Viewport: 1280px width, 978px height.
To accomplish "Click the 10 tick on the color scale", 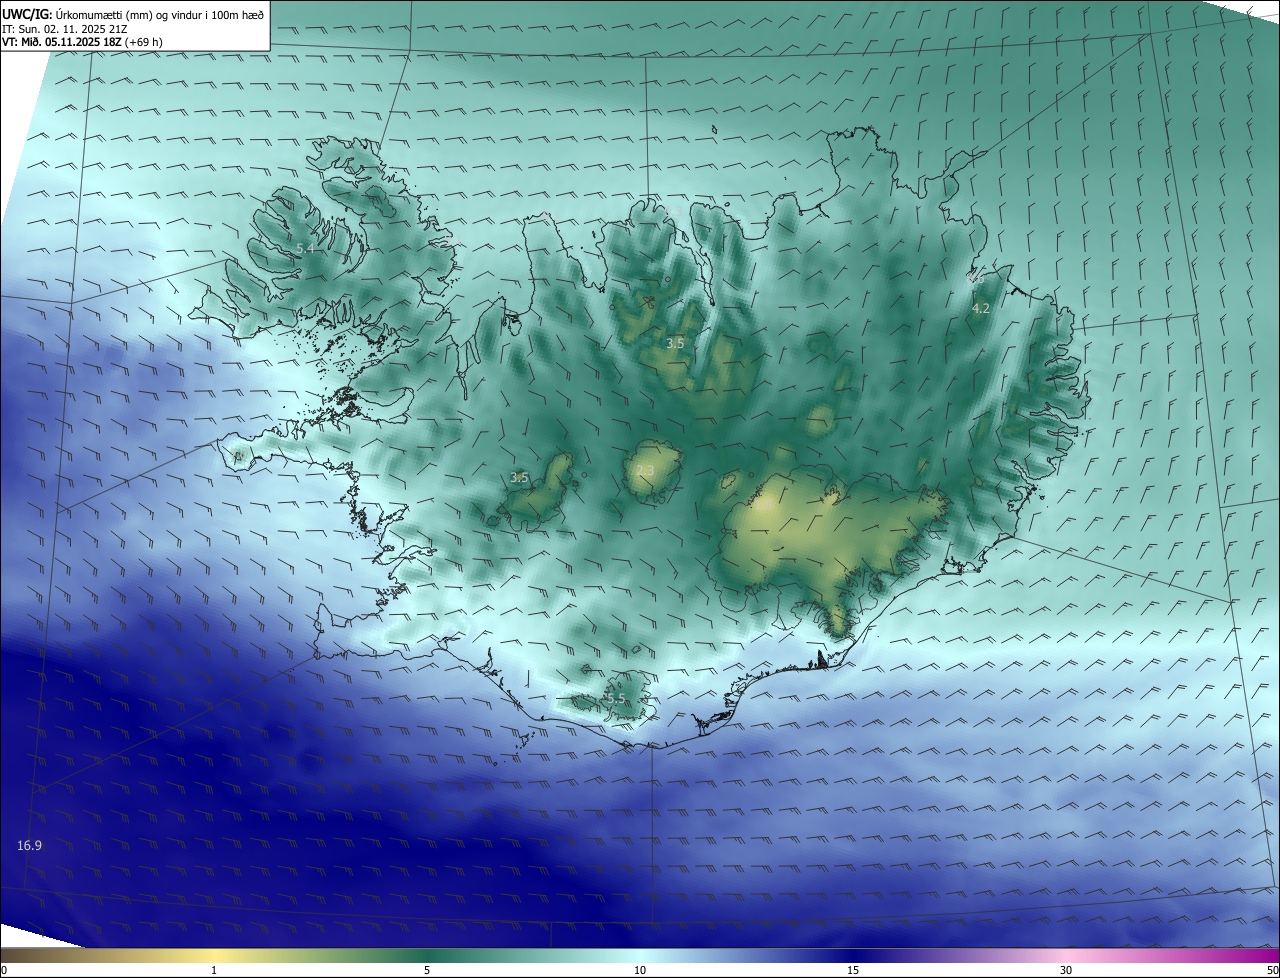I will tap(640, 971).
